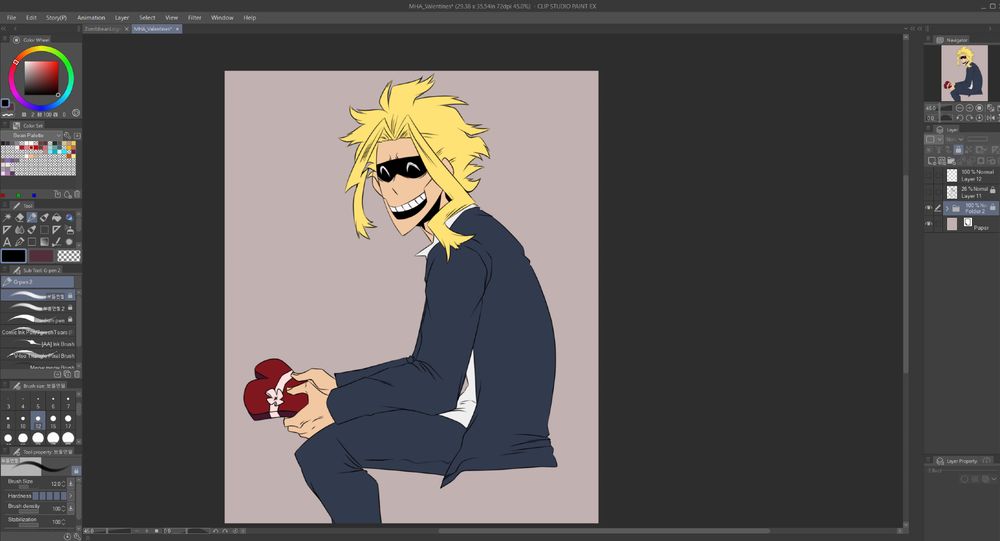Click the wrench icon below Tool property

click(x=77, y=537)
